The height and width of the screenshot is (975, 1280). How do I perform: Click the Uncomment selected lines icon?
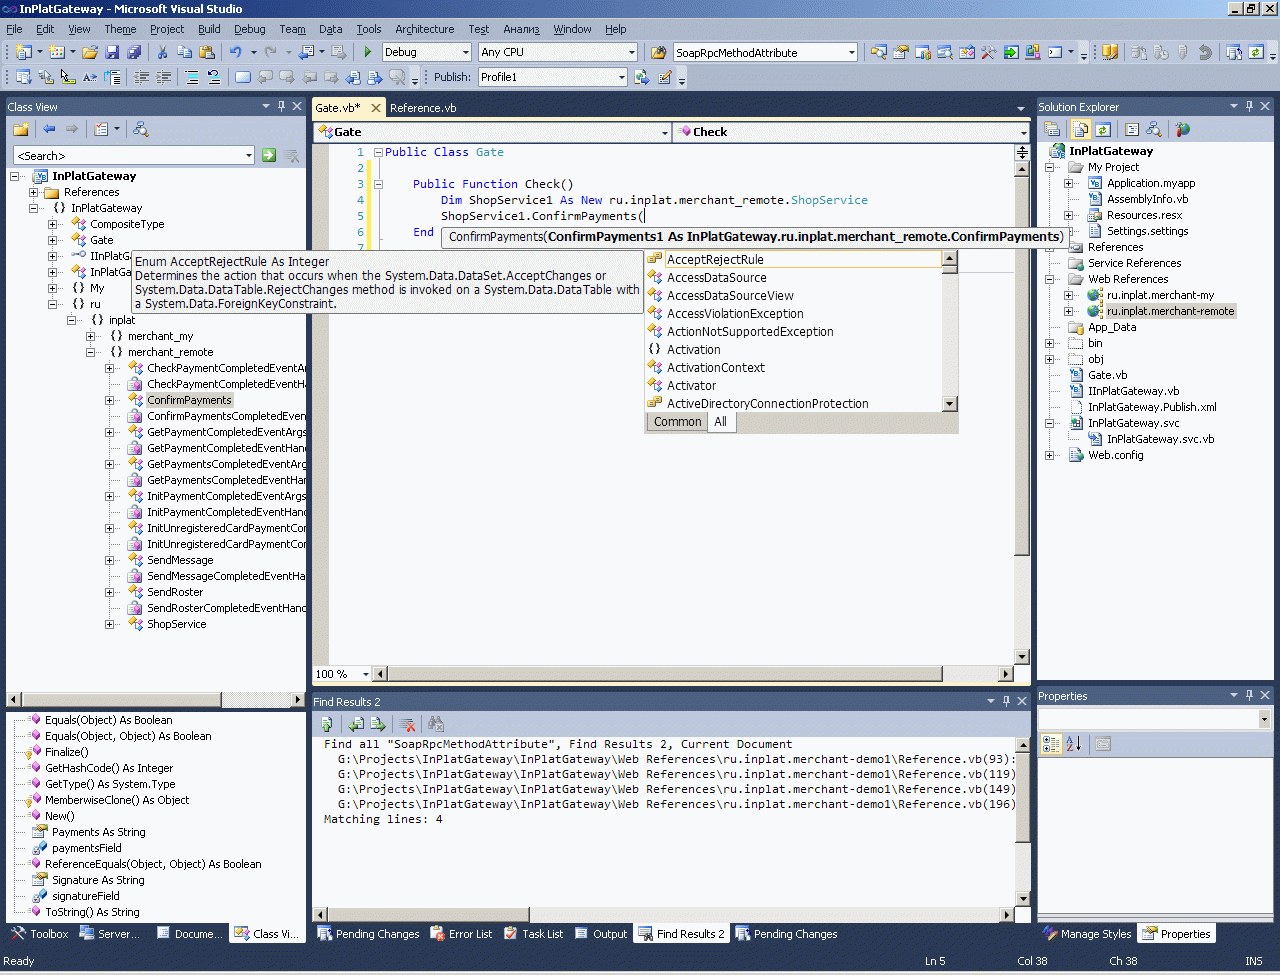(214, 77)
